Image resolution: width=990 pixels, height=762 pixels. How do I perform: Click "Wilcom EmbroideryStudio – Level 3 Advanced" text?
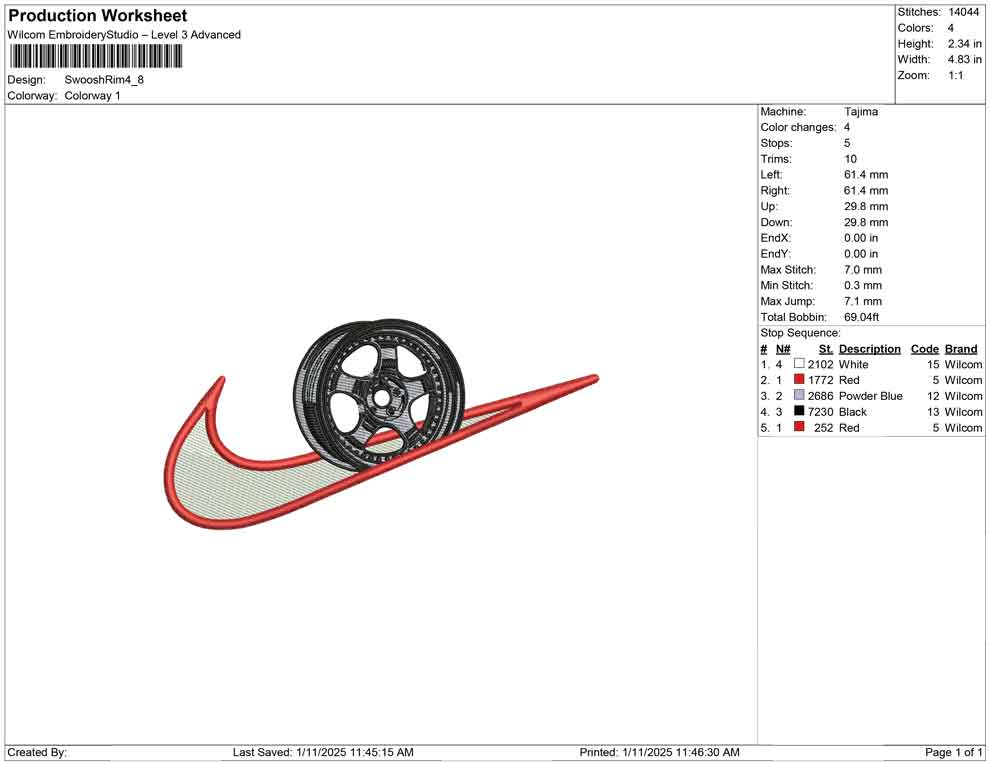[124, 35]
